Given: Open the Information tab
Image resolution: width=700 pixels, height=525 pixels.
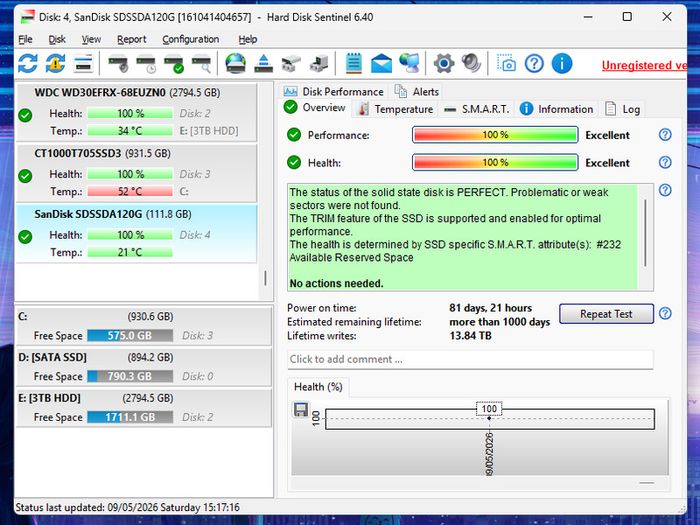Looking at the screenshot, I should pyautogui.click(x=557, y=109).
